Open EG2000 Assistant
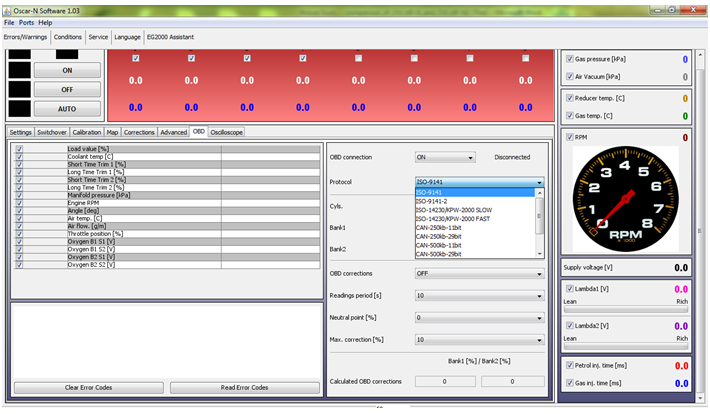The image size is (710, 414). point(170,37)
